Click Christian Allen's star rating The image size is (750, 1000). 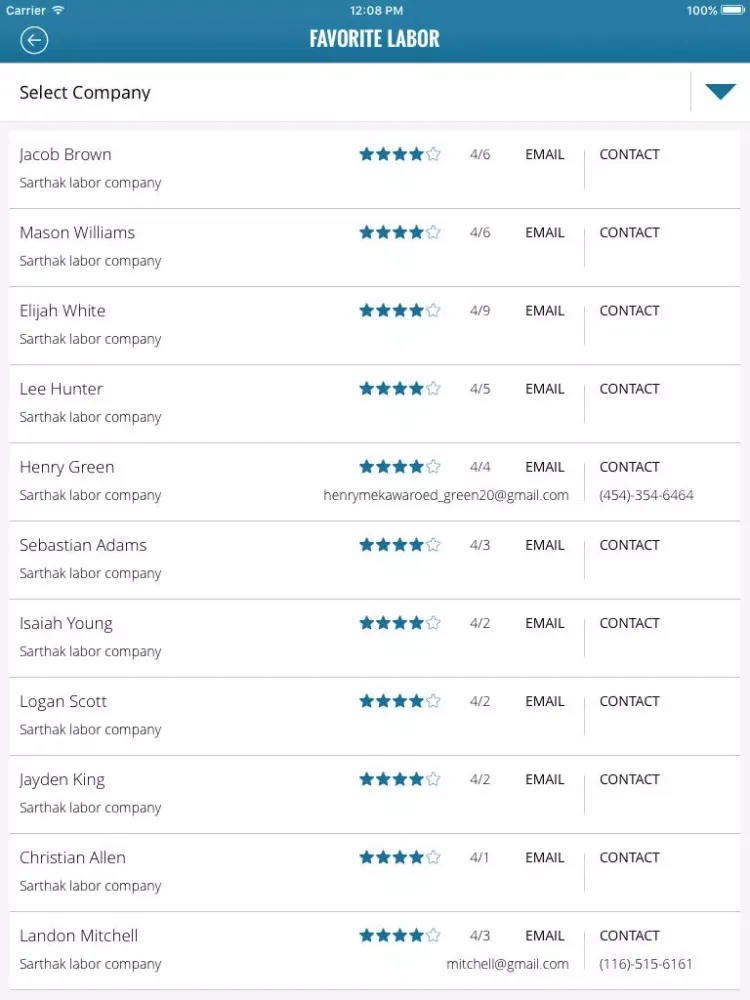tap(400, 857)
